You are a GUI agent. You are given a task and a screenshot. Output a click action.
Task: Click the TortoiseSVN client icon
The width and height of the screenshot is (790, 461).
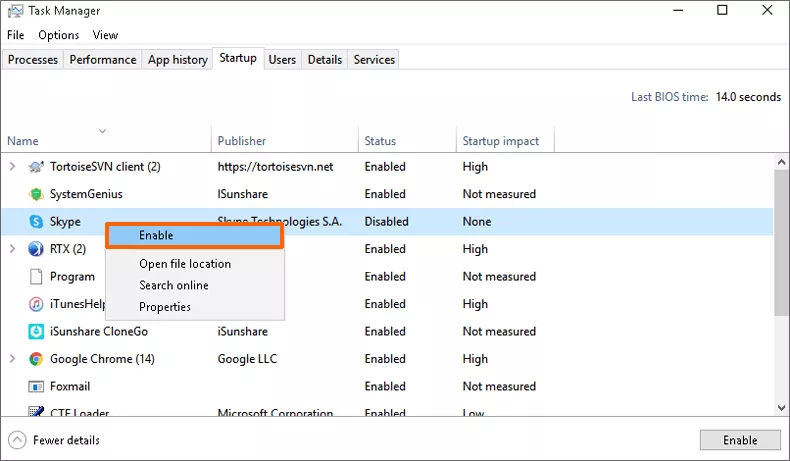[x=36, y=167]
